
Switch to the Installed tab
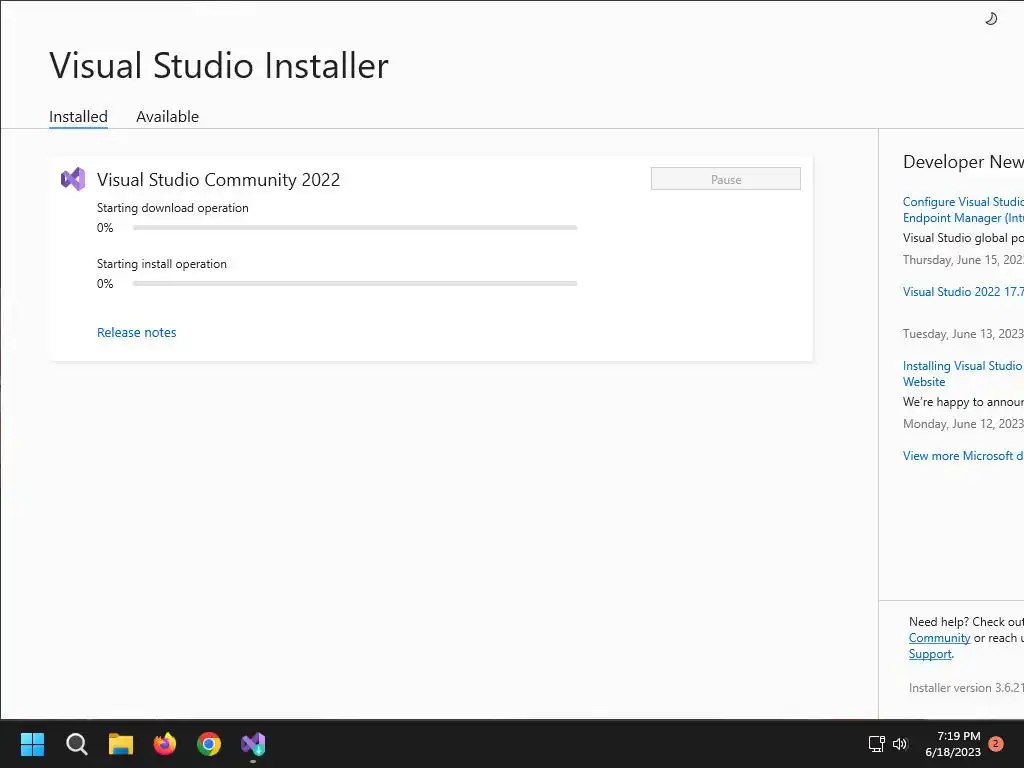click(x=78, y=116)
